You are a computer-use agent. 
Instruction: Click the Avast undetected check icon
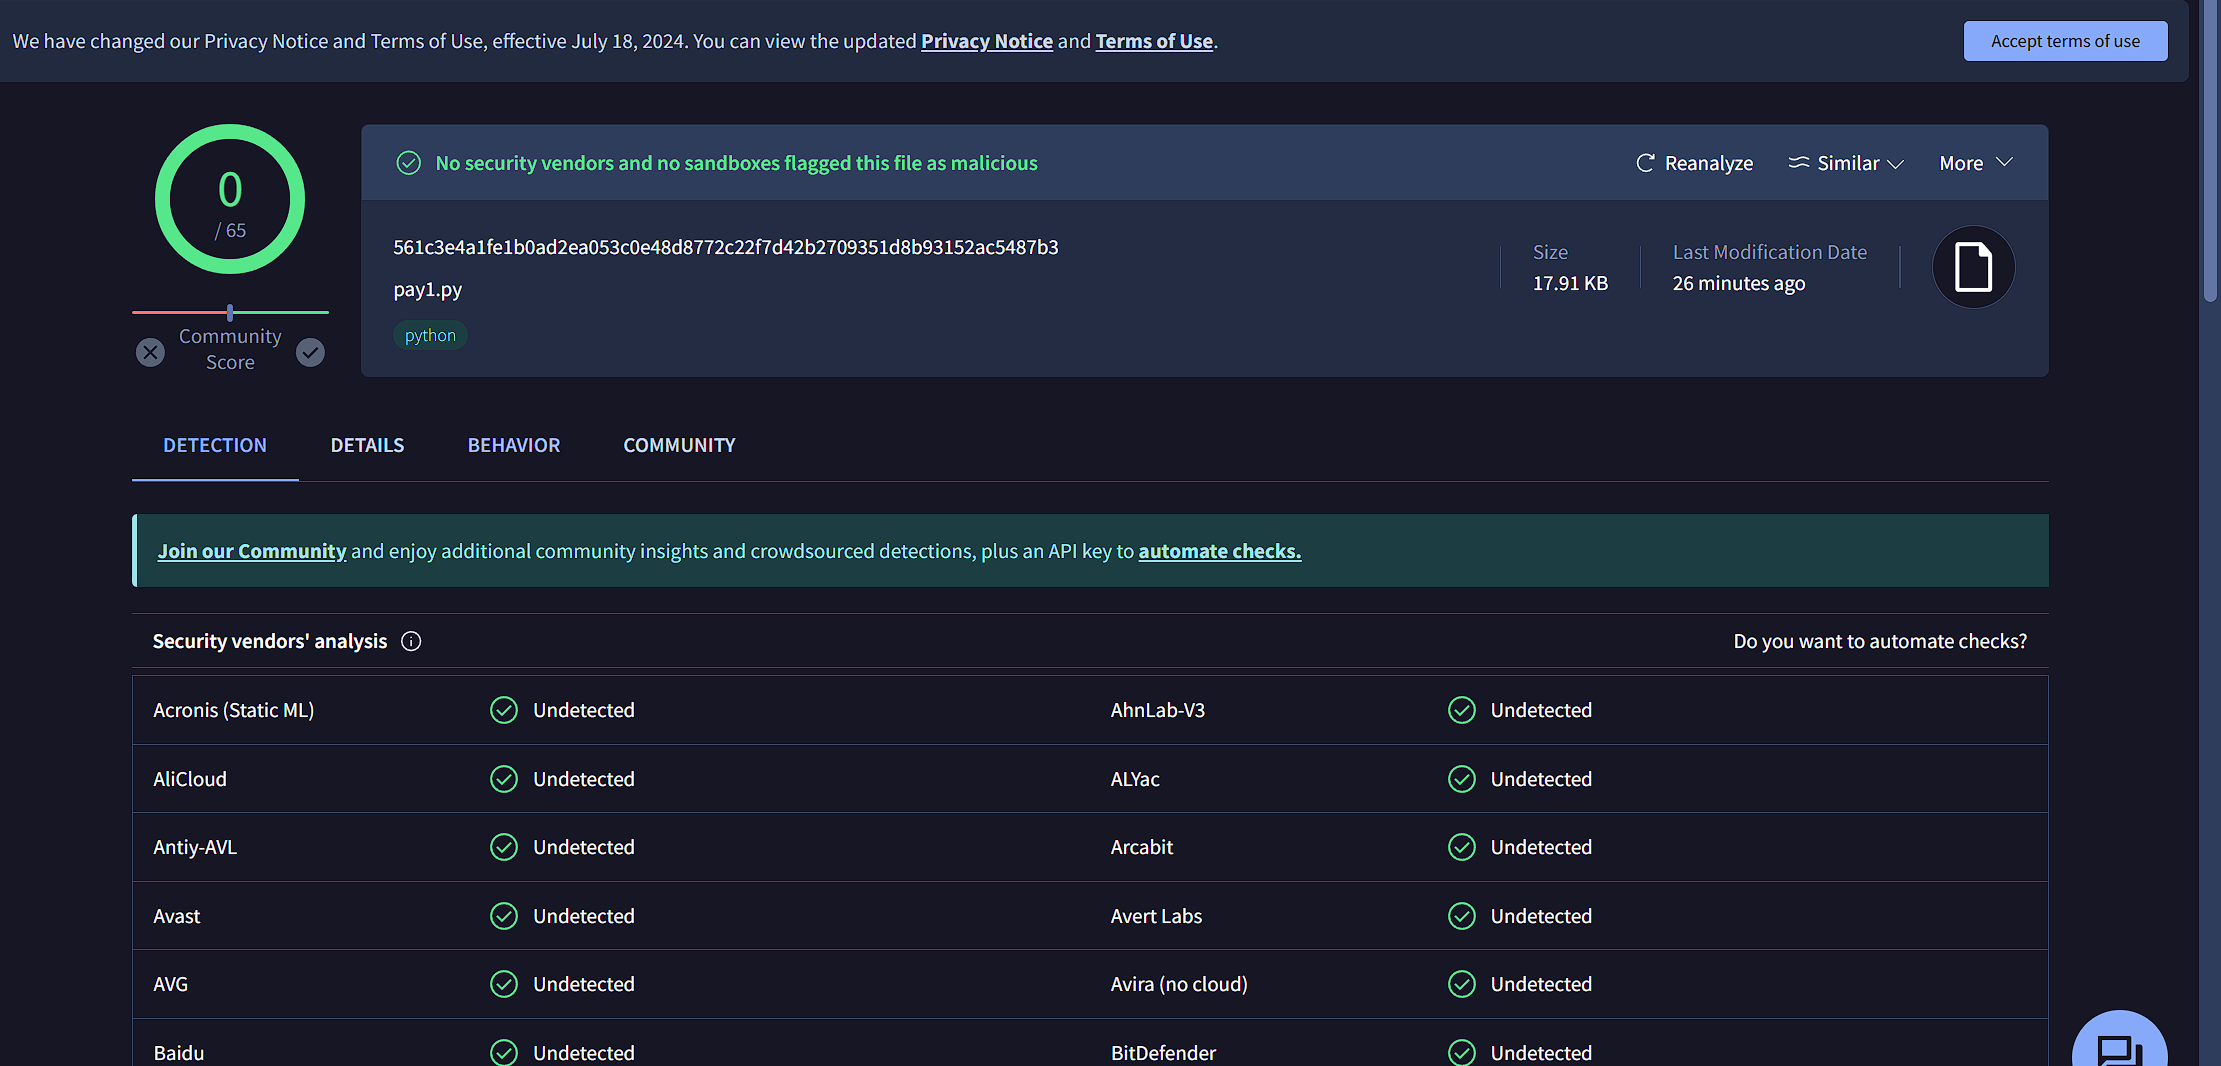tap(504, 916)
